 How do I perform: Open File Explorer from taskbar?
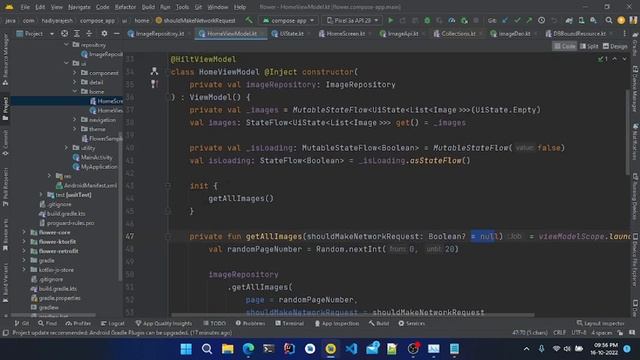pyautogui.click(x=228, y=349)
